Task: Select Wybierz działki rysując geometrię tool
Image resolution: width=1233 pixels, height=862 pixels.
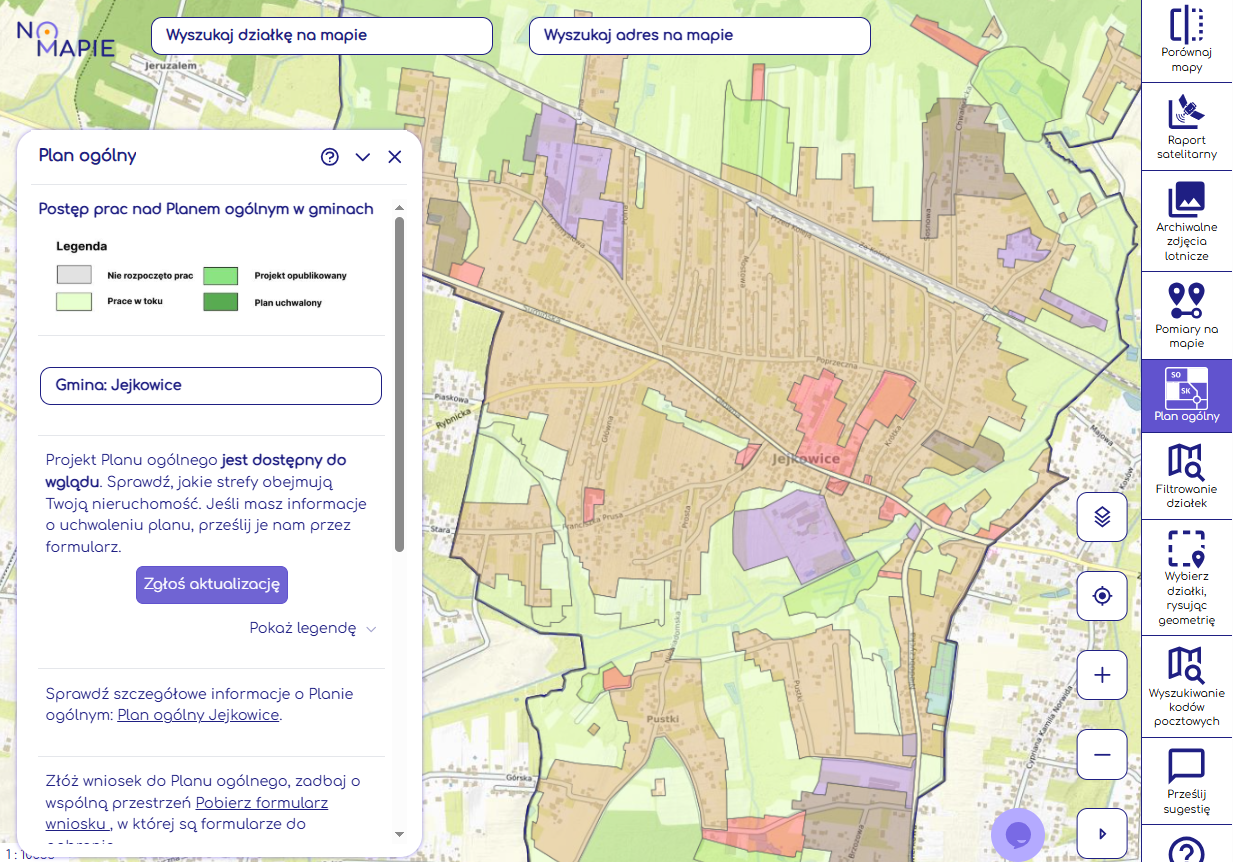Action: [x=1186, y=577]
